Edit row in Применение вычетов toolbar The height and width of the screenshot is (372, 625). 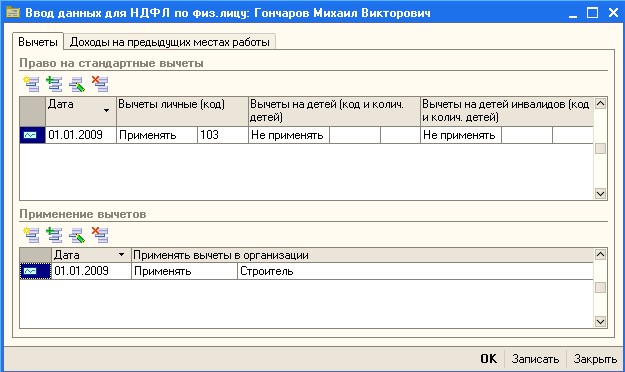(x=77, y=235)
